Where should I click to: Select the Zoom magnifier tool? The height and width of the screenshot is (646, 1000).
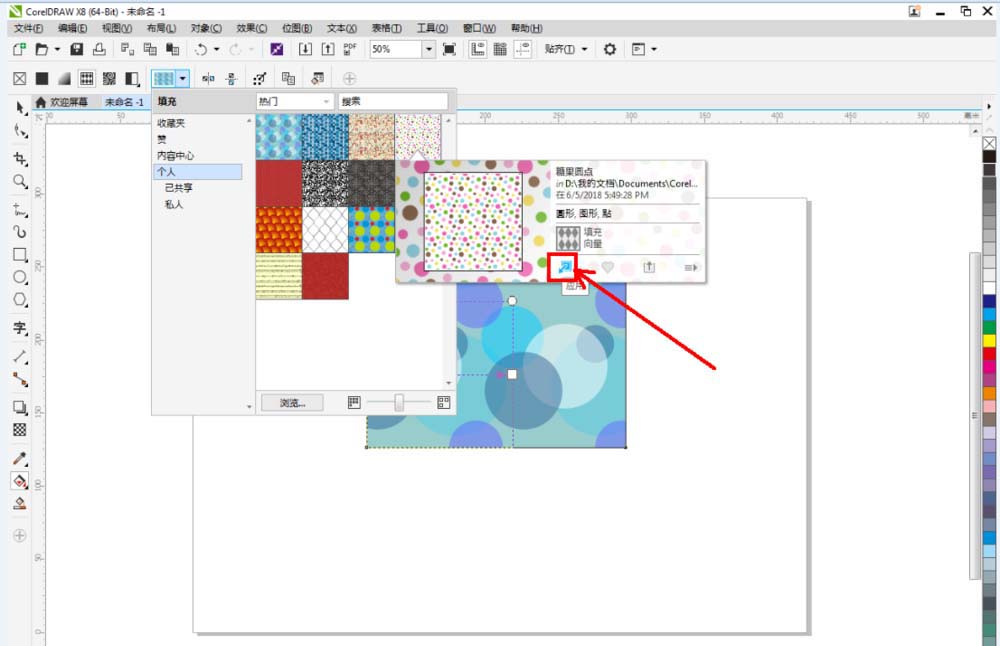[19, 181]
